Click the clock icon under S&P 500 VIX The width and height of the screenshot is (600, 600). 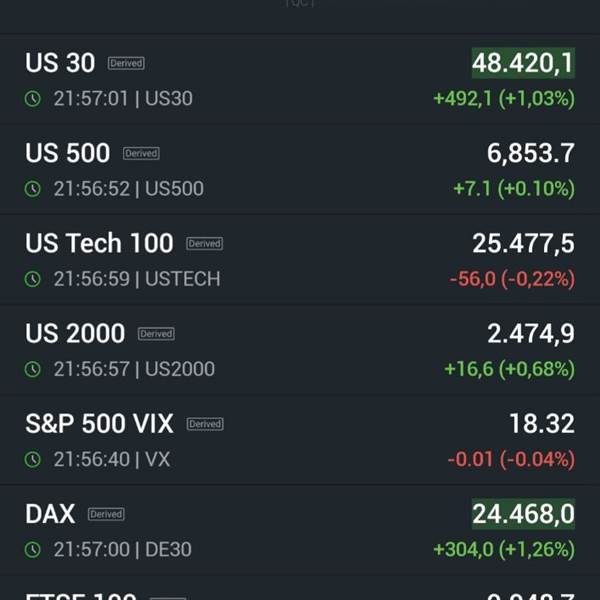point(33,460)
